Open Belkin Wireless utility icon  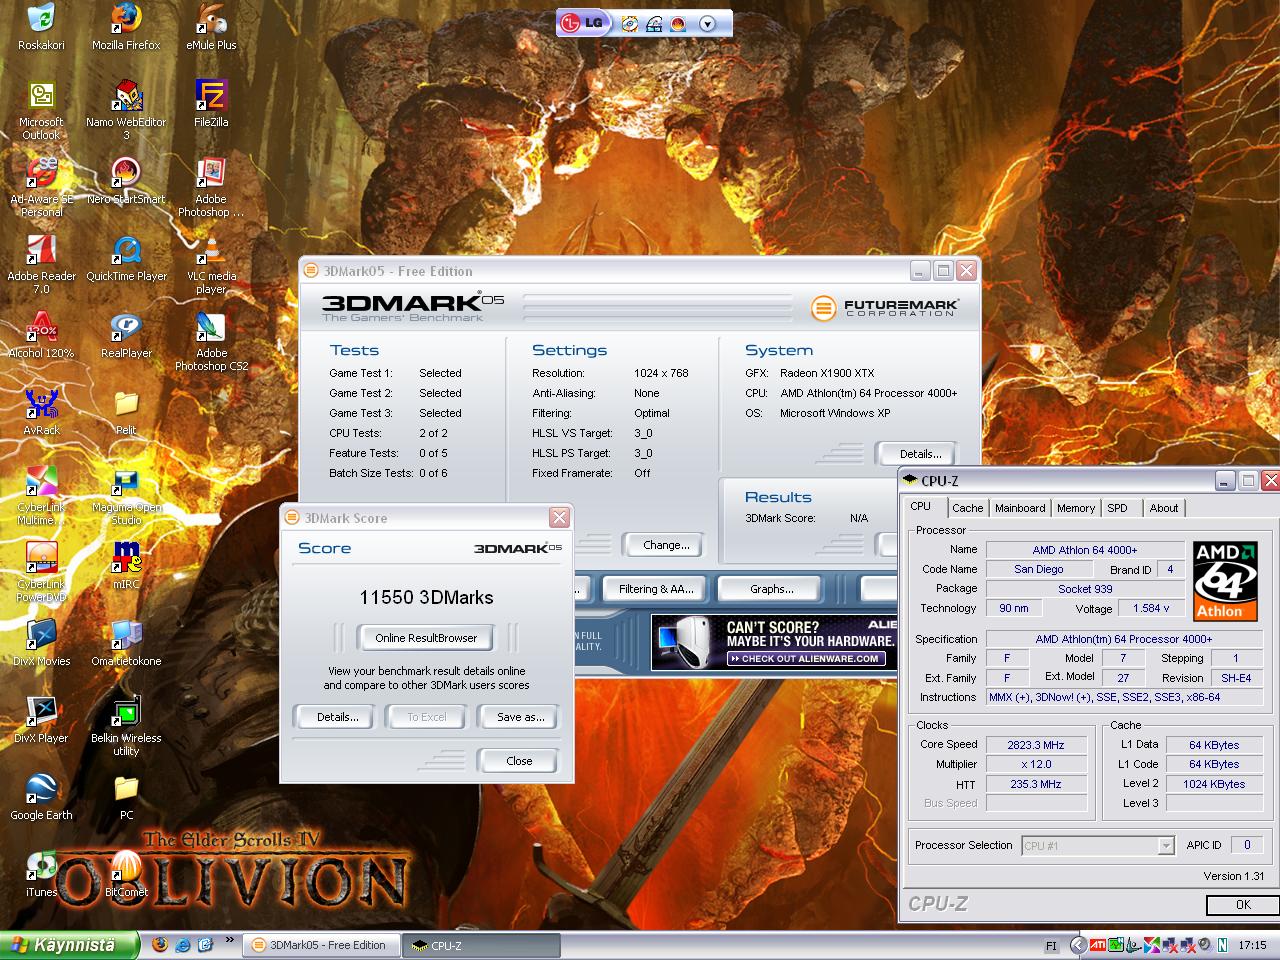(126, 726)
